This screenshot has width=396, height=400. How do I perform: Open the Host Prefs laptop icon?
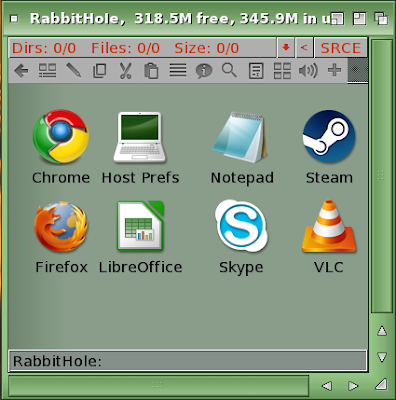click(x=140, y=137)
